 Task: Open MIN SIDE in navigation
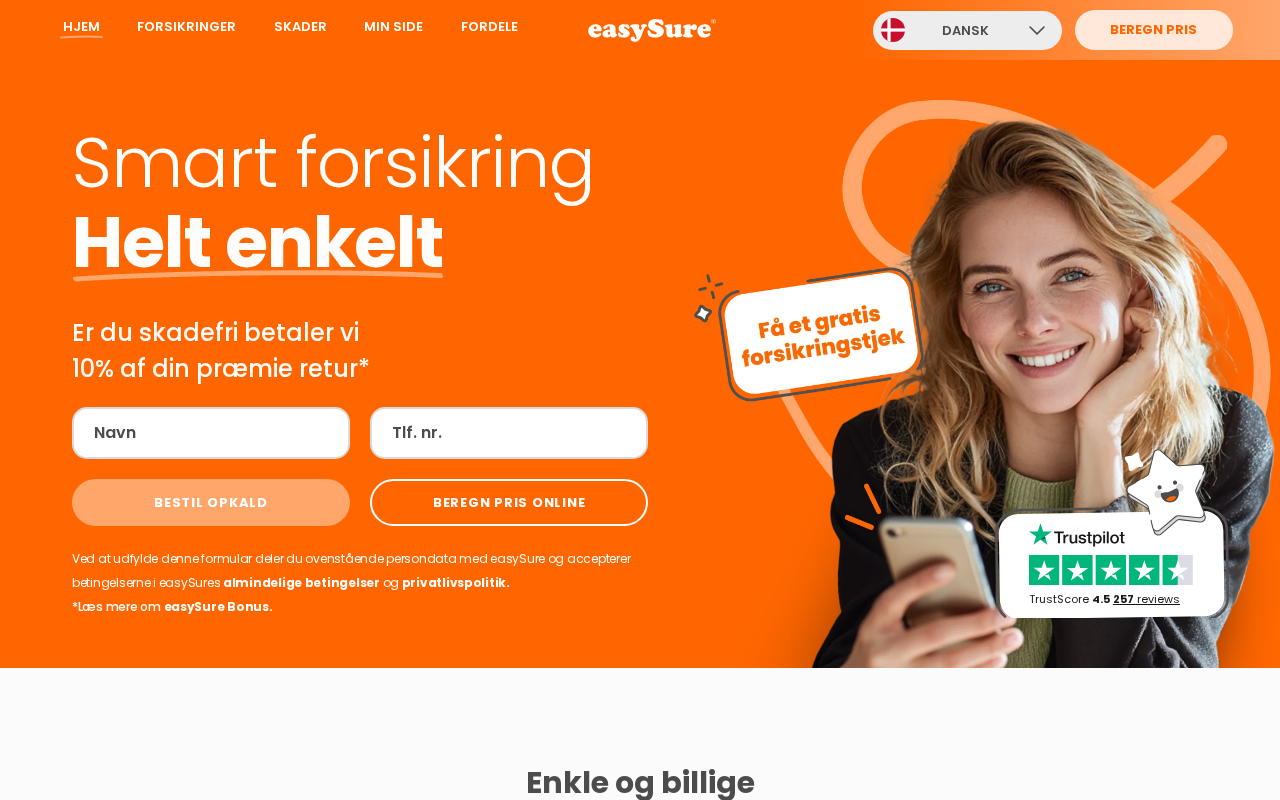[393, 27]
